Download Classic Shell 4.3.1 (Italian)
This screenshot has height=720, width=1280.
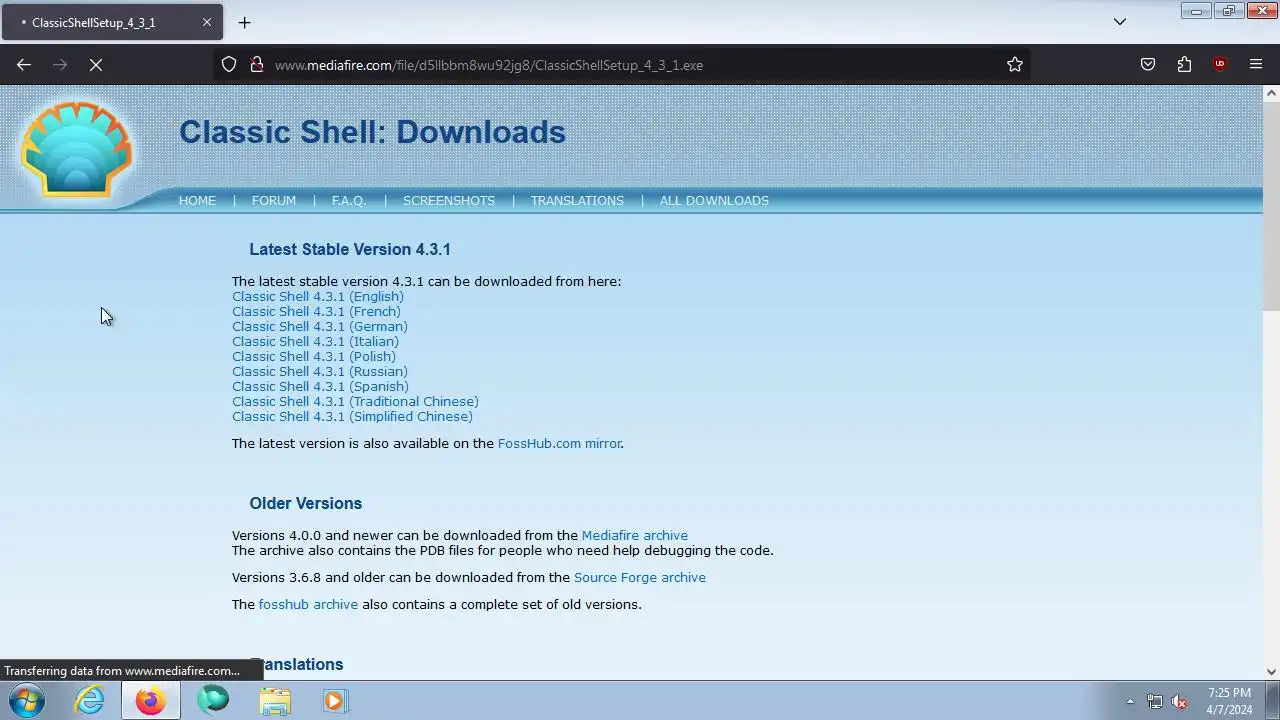315,342
